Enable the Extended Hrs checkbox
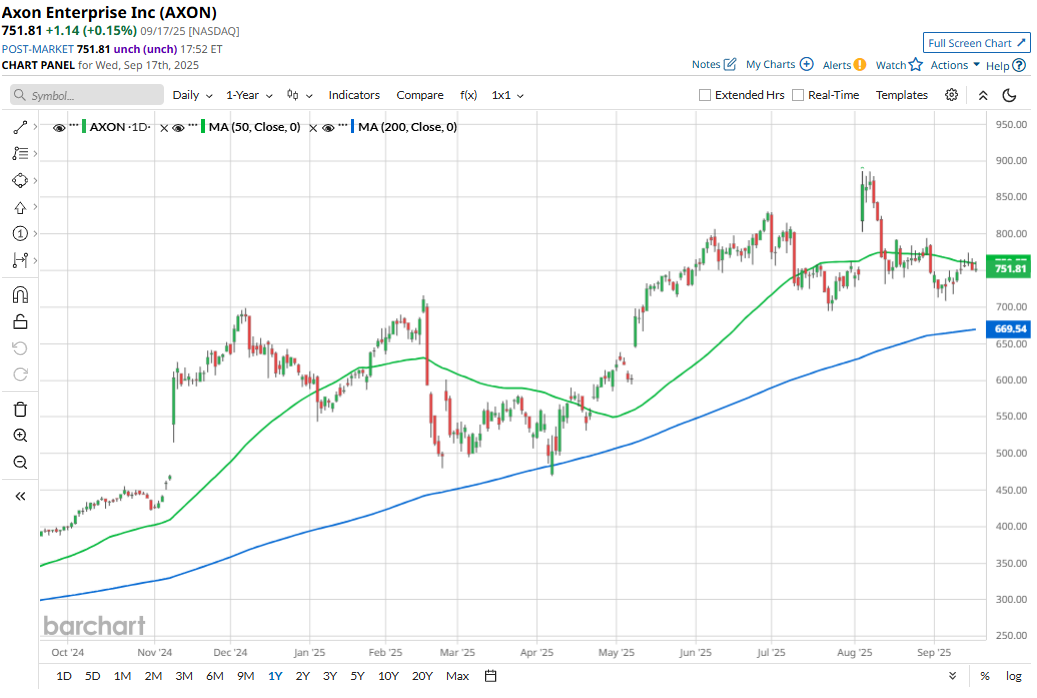The width and height of the screenshot is (1037, 698). click(705, 95)
